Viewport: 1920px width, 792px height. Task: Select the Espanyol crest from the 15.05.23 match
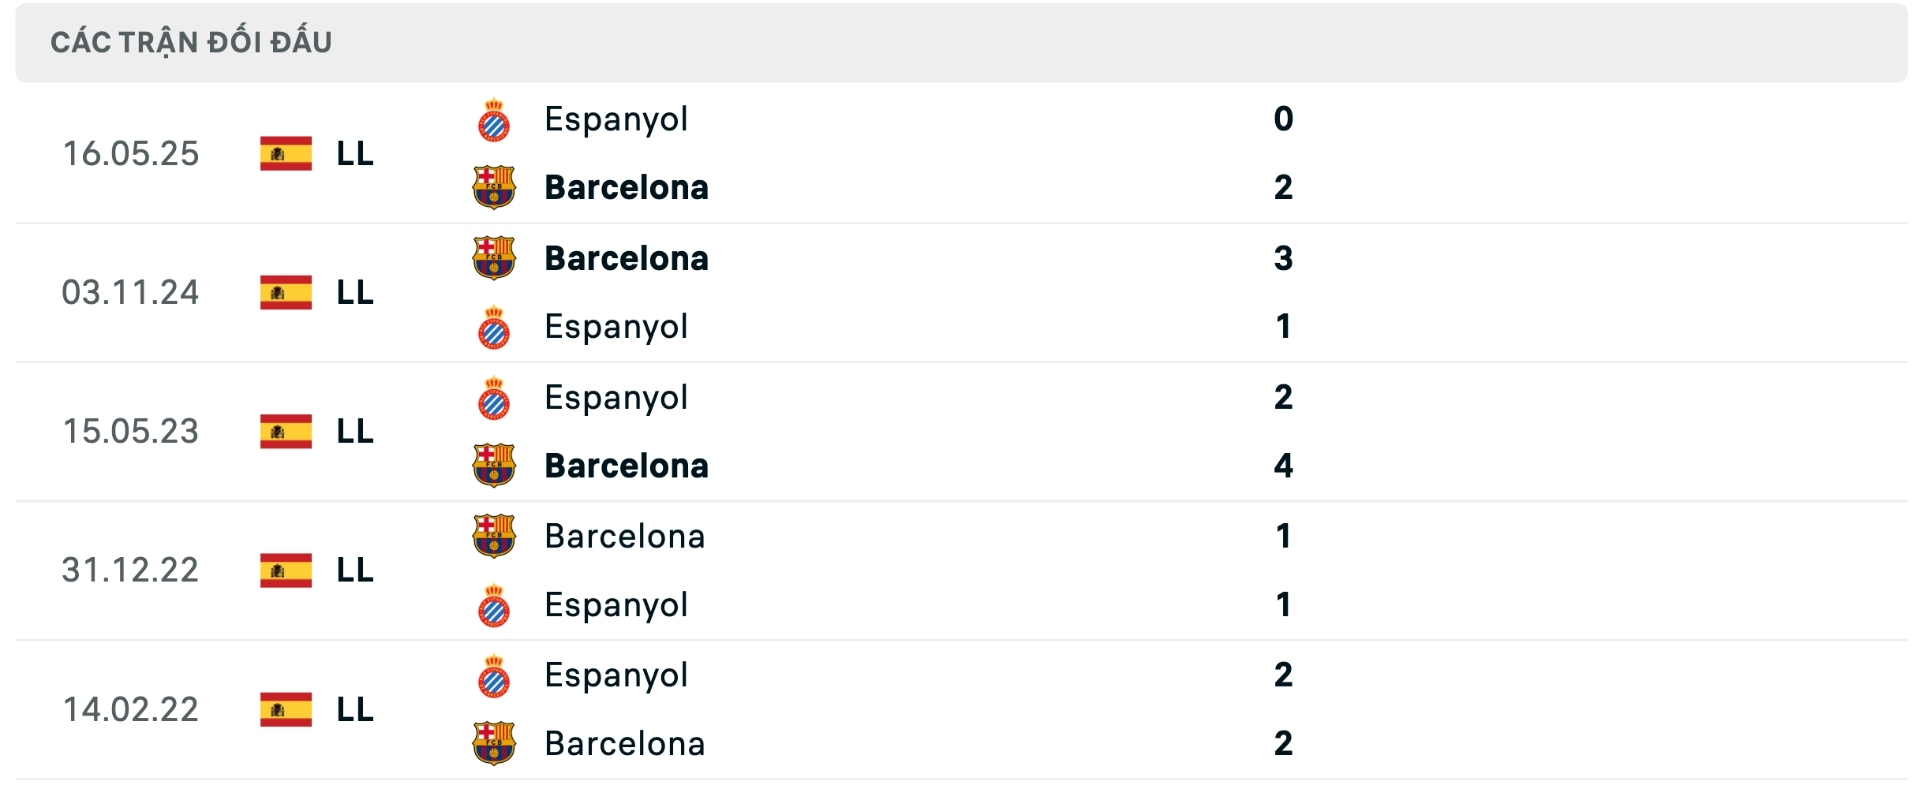(494, 397)
